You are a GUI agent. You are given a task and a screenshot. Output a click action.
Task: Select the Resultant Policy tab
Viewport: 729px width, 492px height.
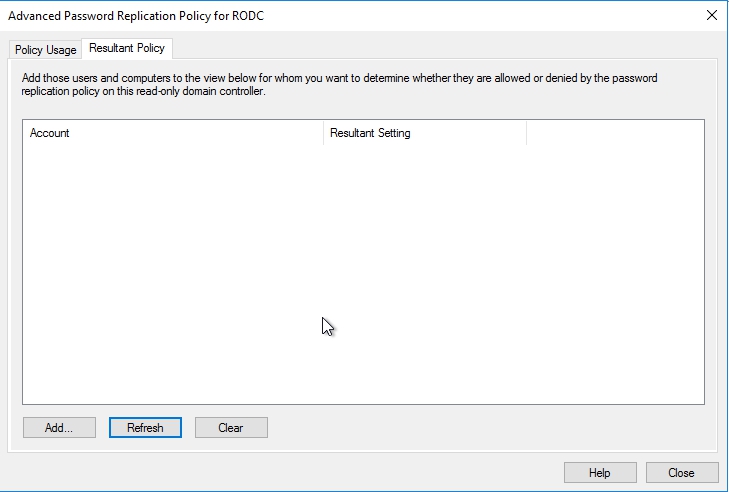[x=127, y=48]
